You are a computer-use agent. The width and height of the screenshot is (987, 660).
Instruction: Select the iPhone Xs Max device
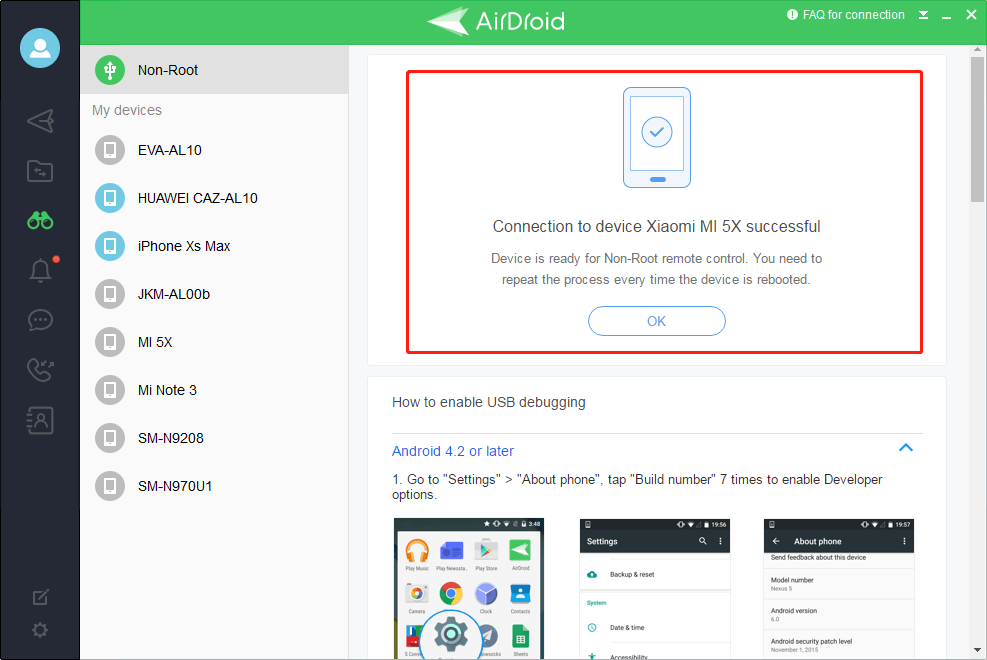(x=184, y=246)
